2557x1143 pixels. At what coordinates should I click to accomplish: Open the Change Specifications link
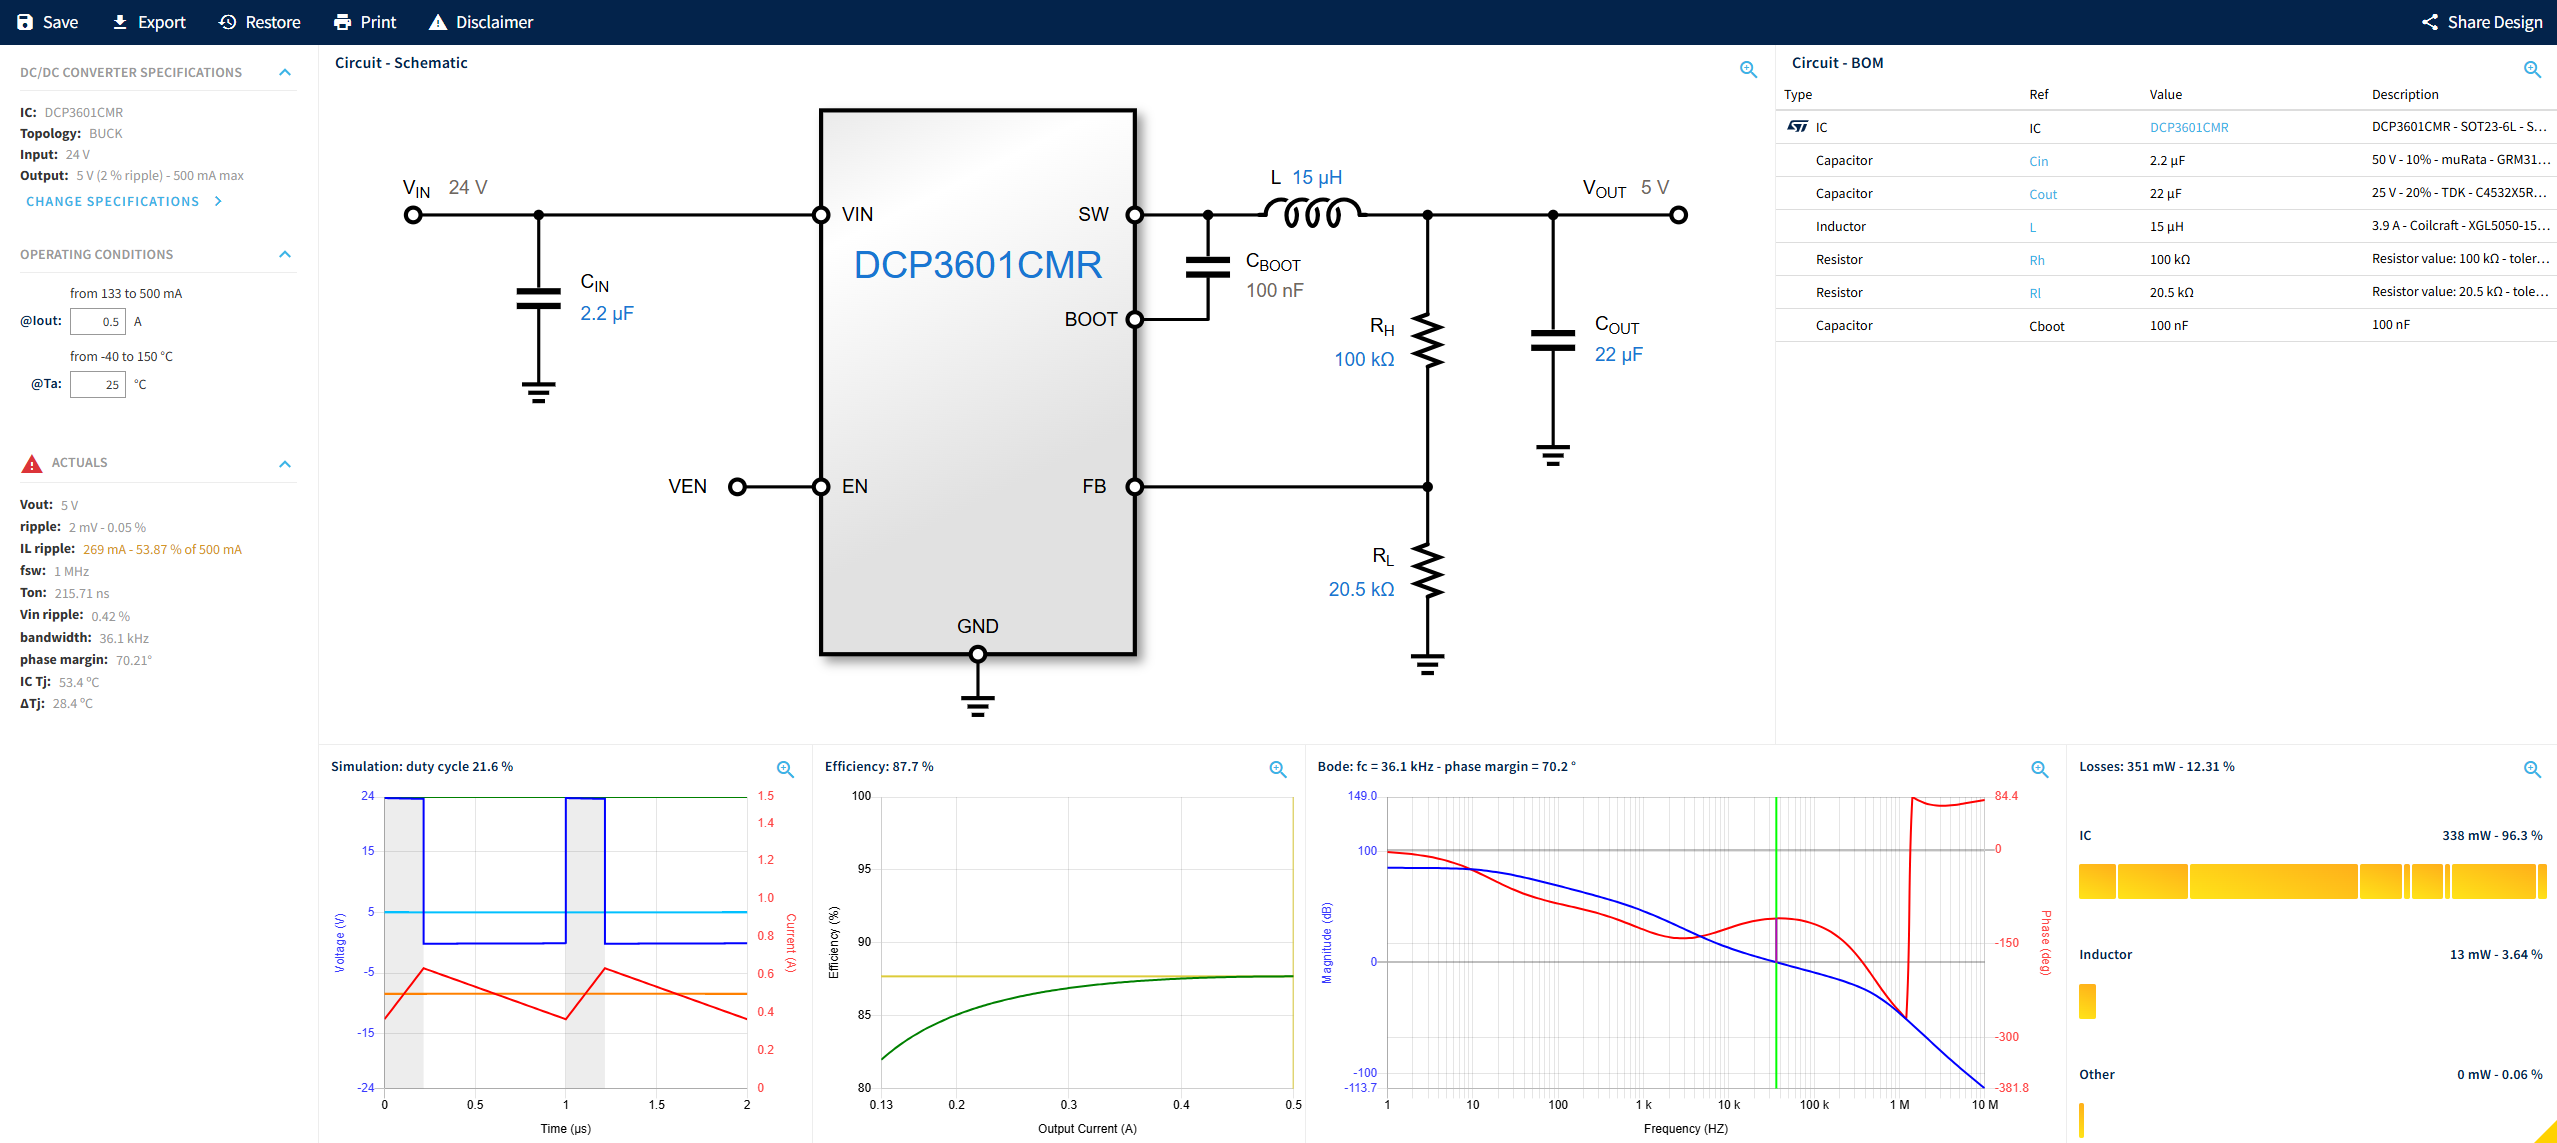tap(113, 201)
